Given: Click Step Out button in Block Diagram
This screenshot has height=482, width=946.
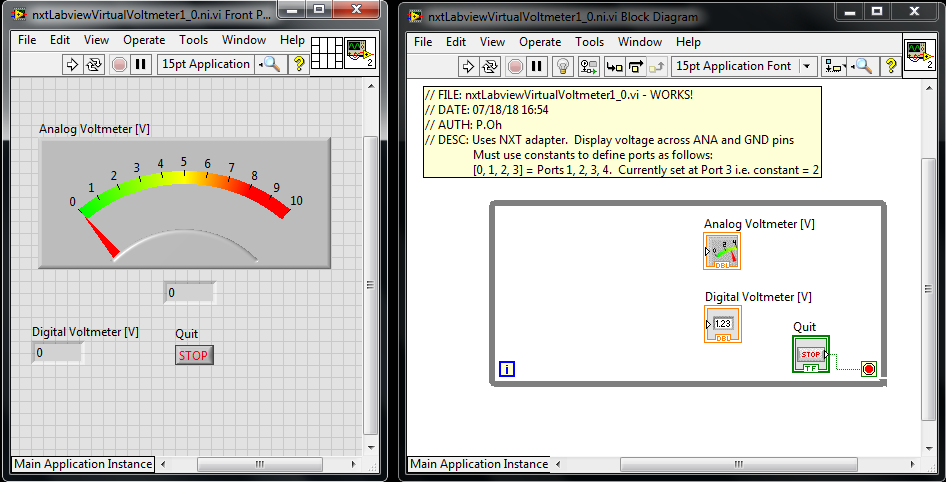Looking at the screenshot, I should click(x=656, y=66).
